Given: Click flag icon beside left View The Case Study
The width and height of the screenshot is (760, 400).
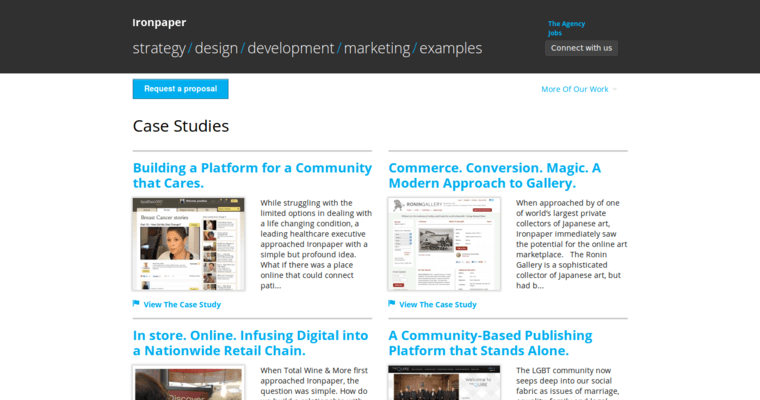Looking at the screenshot, I should tap(137, 304).
